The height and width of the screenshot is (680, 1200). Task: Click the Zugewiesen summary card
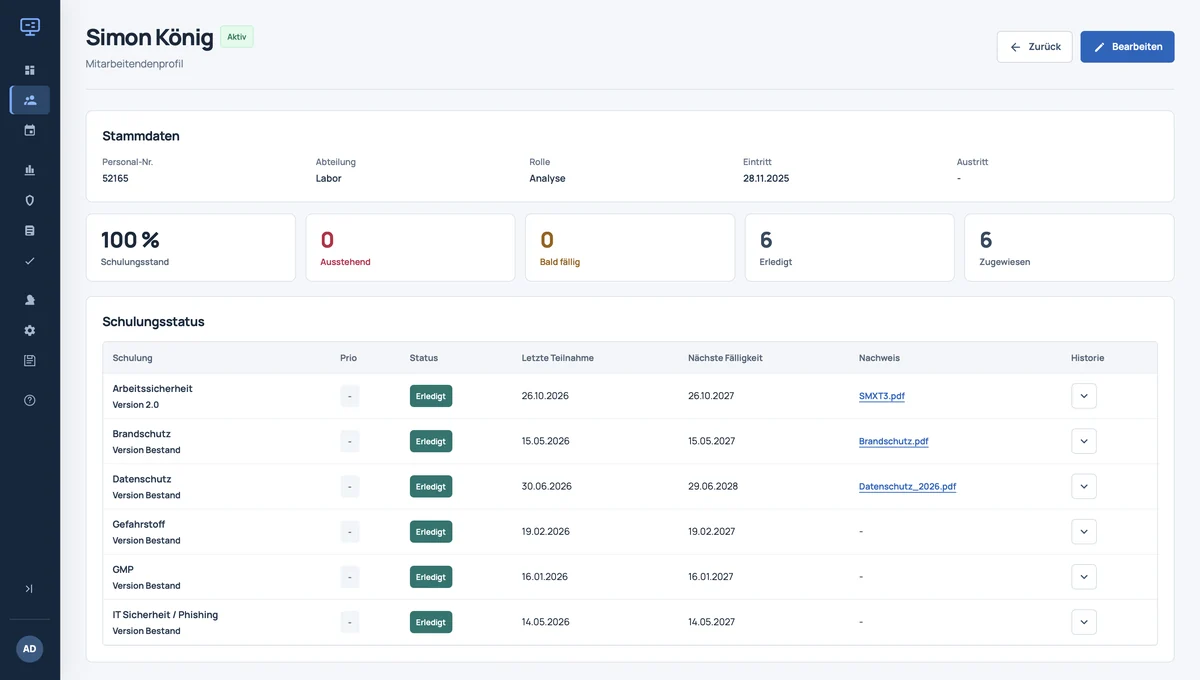pyautogui.click(x=1069, y=247)
